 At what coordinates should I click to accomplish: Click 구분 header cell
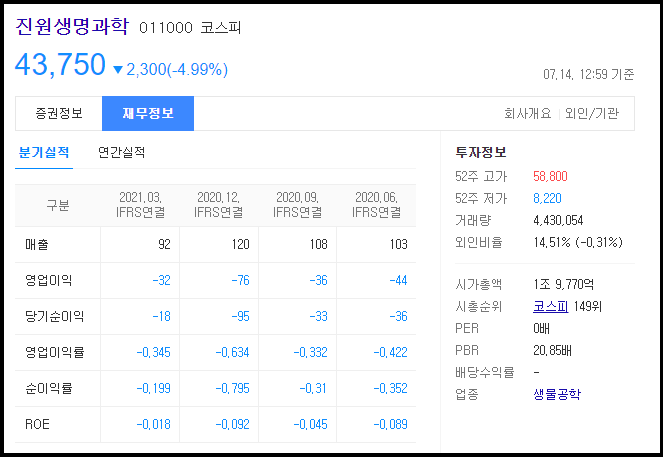click(58, 205)
